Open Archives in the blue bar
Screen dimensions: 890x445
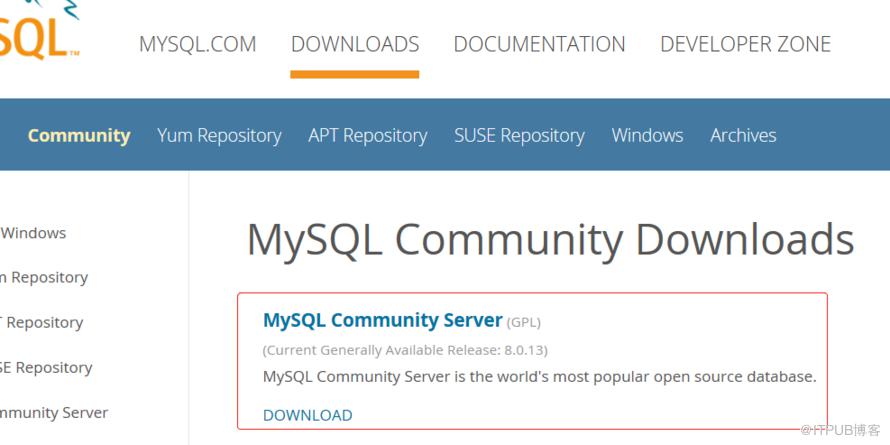point(743,136)
